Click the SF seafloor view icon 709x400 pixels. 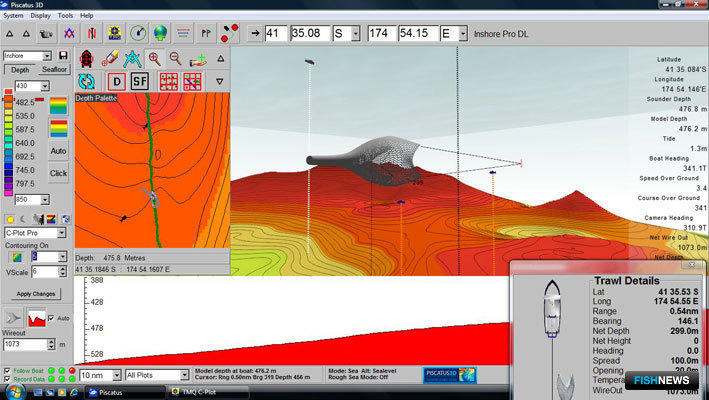140,82
